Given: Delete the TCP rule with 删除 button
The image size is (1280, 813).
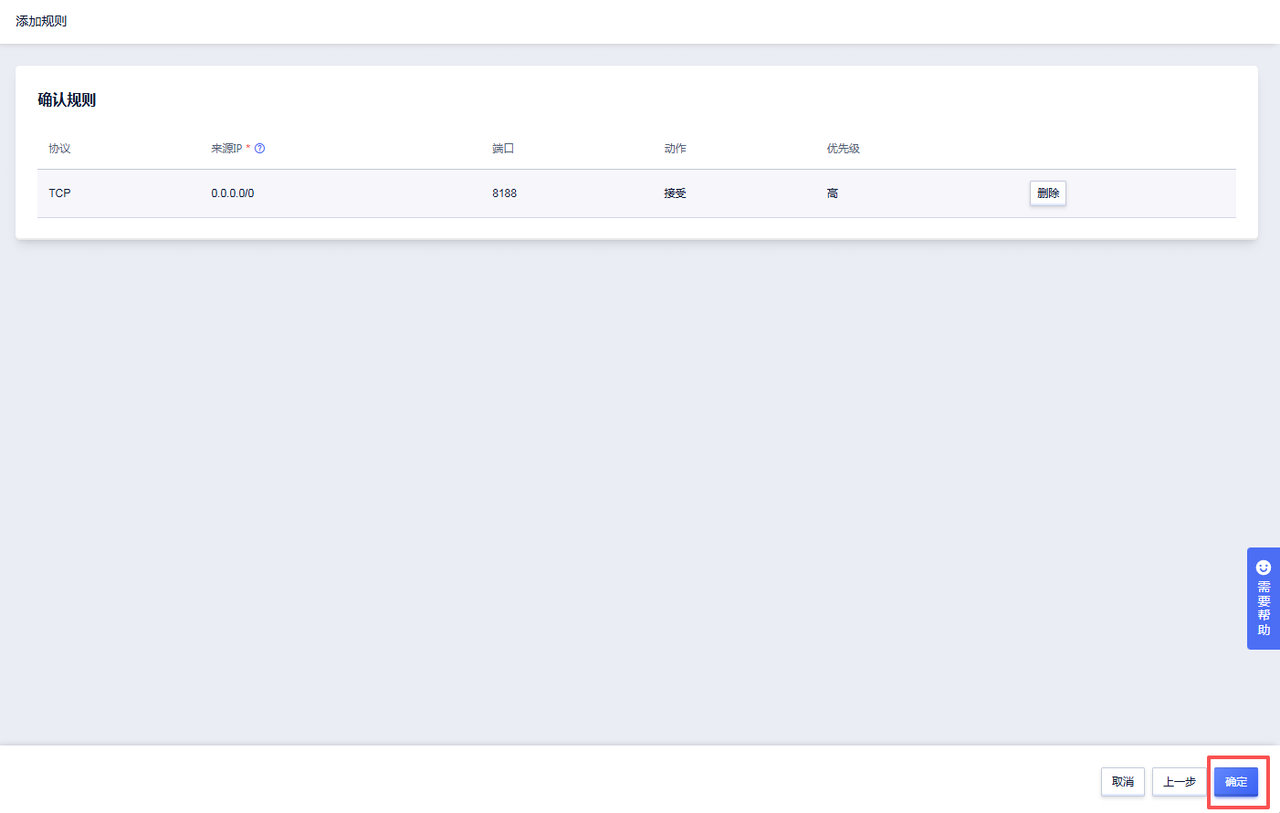Looking at the screenshot, I should click(1048, 193).
